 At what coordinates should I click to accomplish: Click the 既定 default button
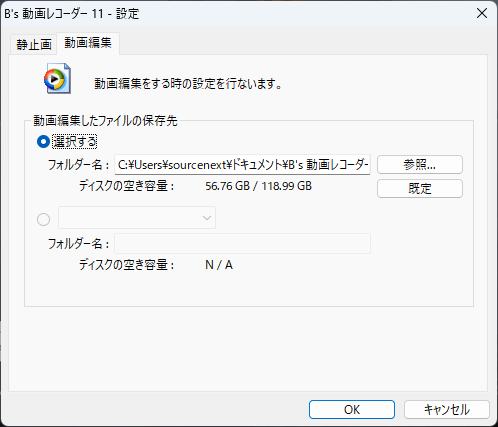pos(420,189)
